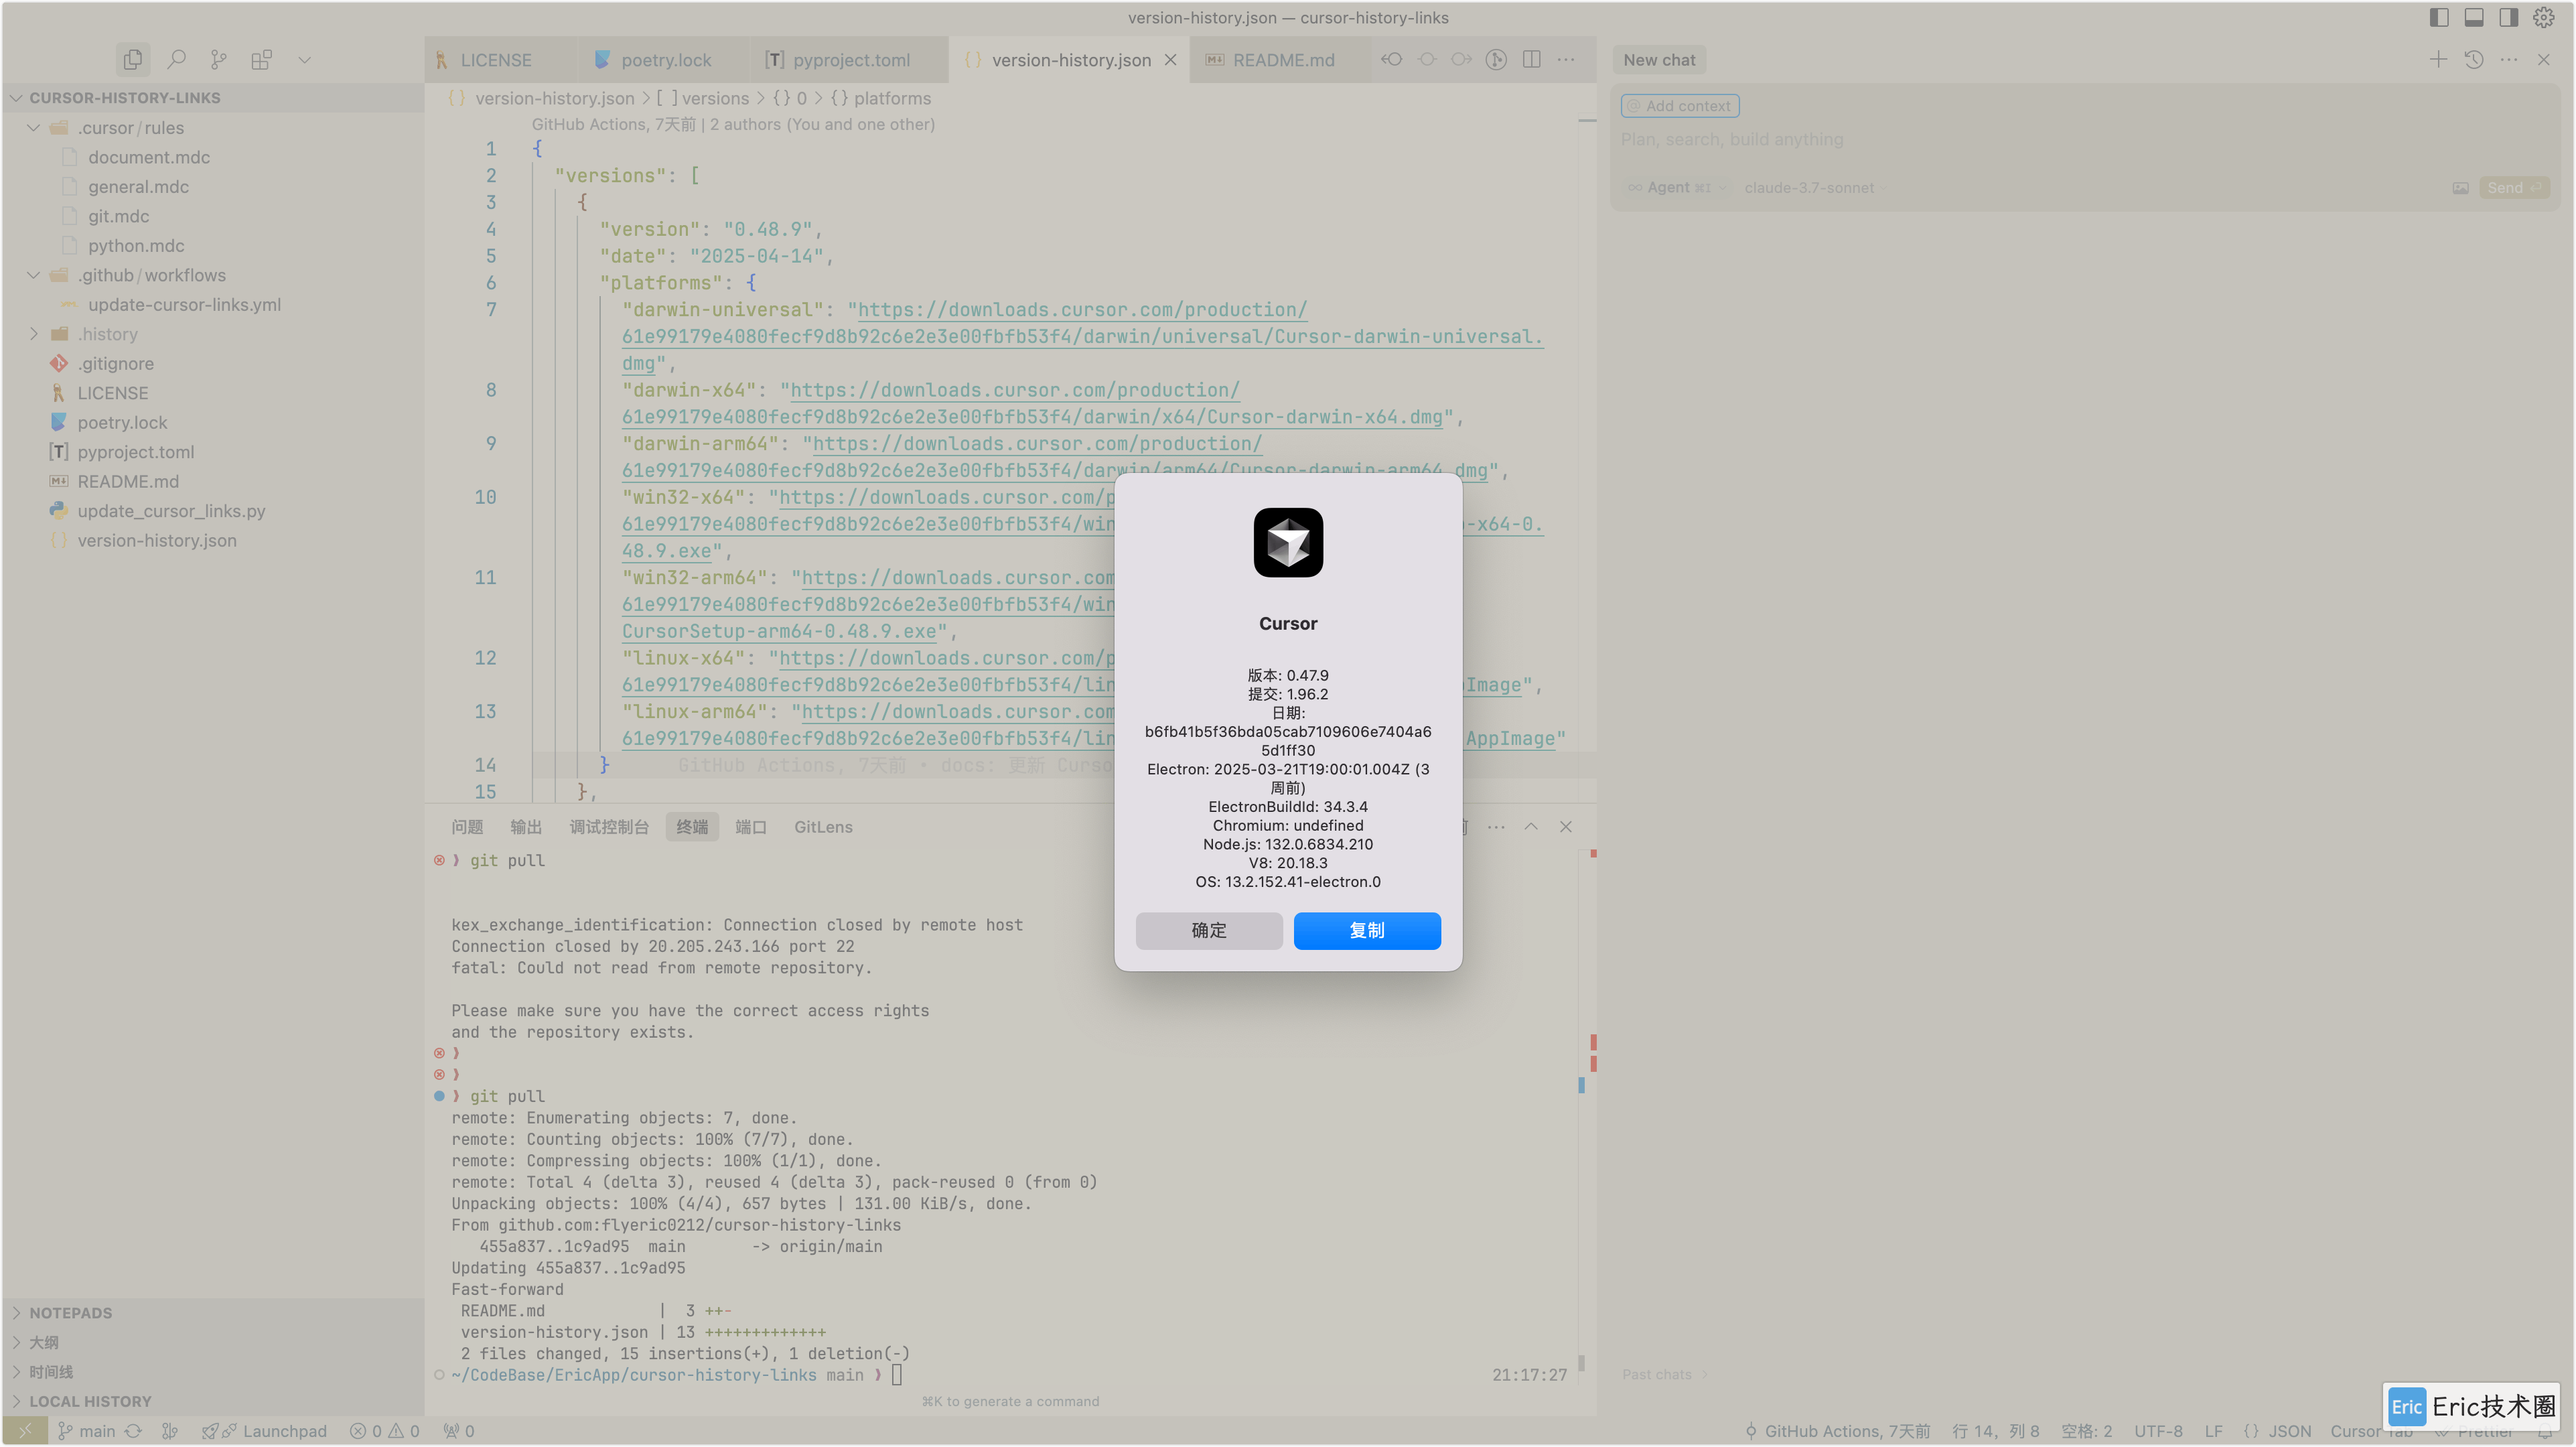Start a new chat with plus icon

tap(2439, 60)
